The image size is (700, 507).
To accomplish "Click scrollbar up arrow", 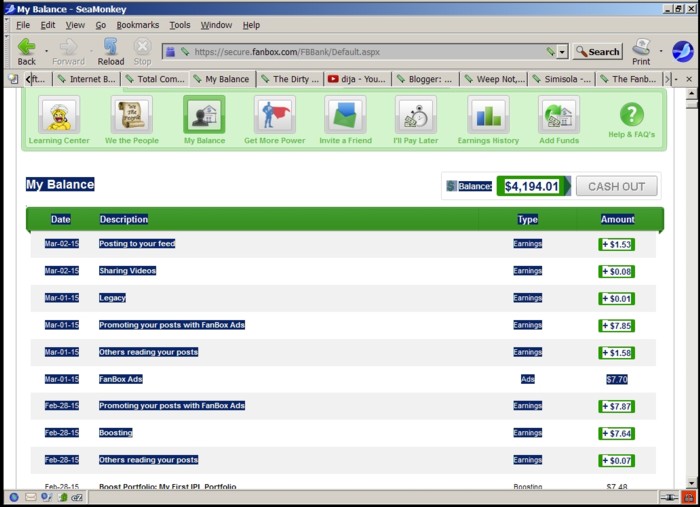I will (691, 94).
